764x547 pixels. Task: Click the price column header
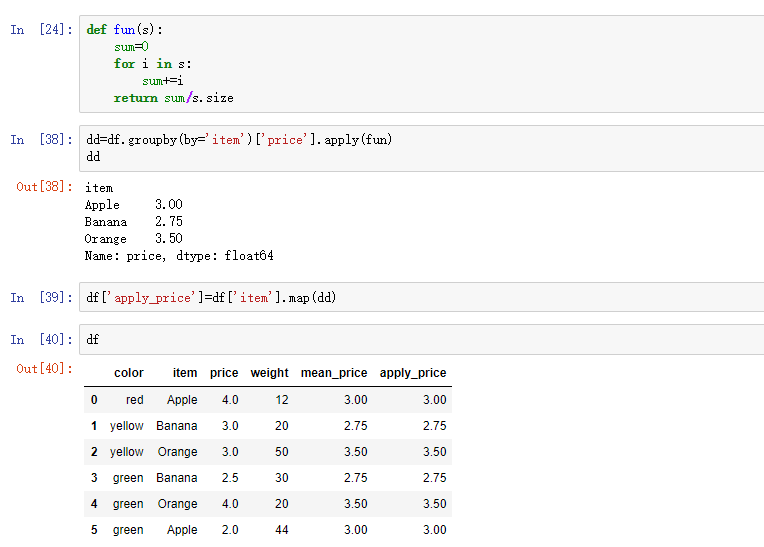click(x=224, y=373)
